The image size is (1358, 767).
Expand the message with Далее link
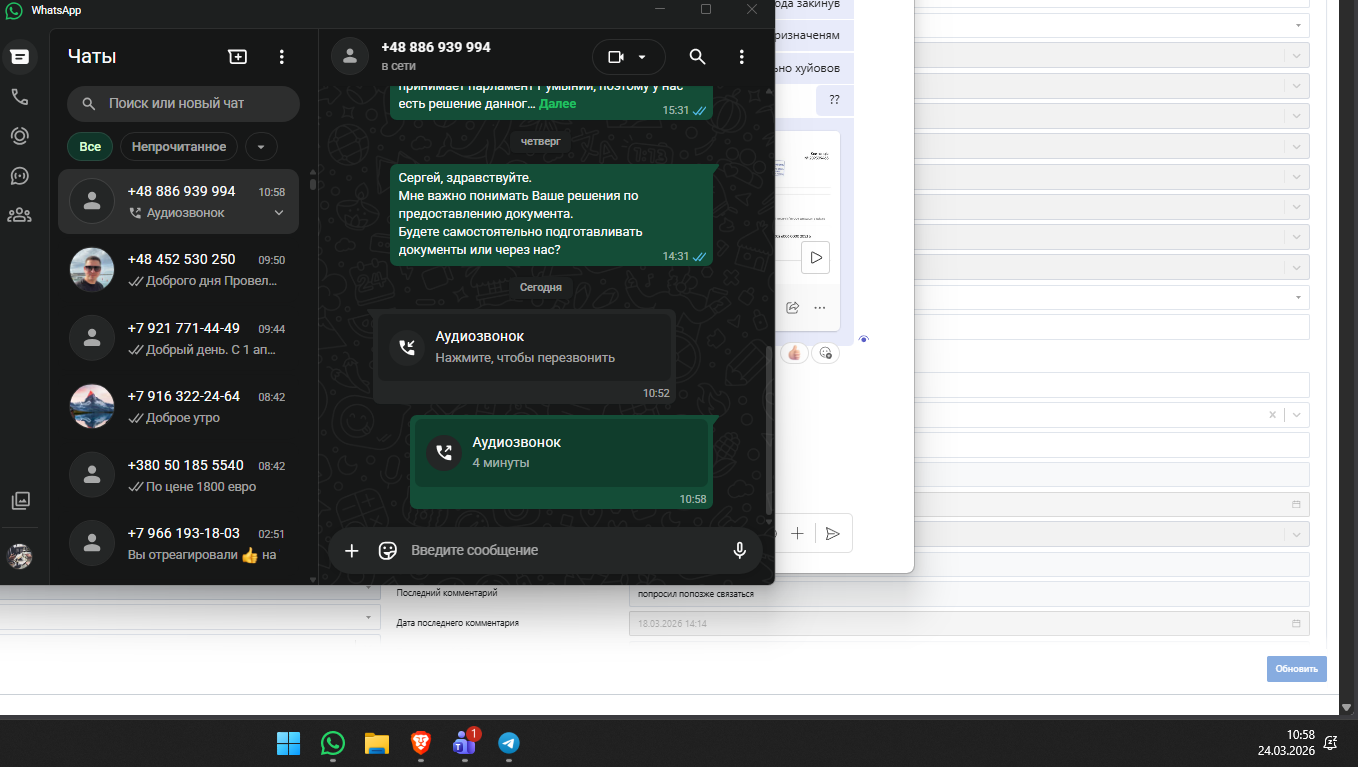coord(557,103)
